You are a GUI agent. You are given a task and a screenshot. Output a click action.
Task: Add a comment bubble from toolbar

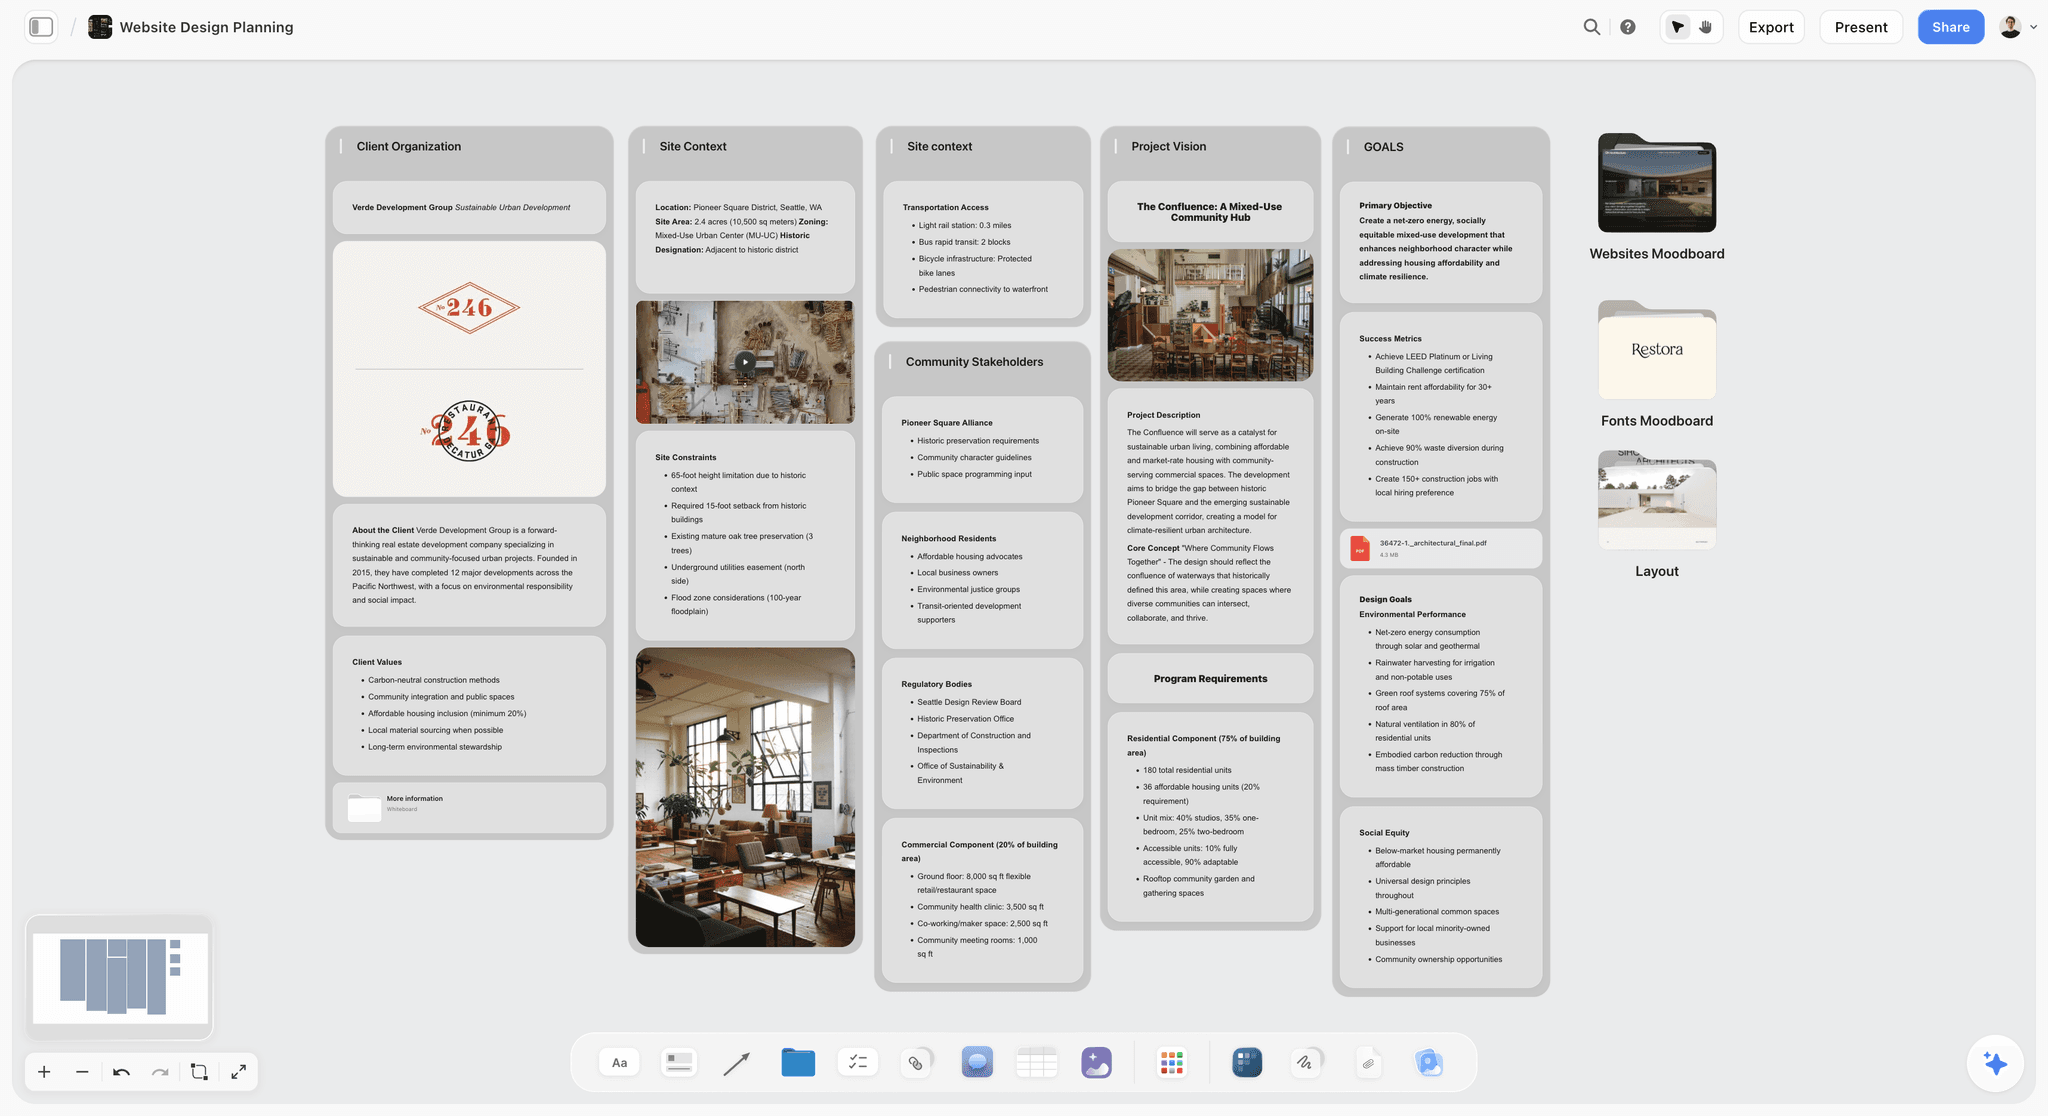[x=977, y=1062]
